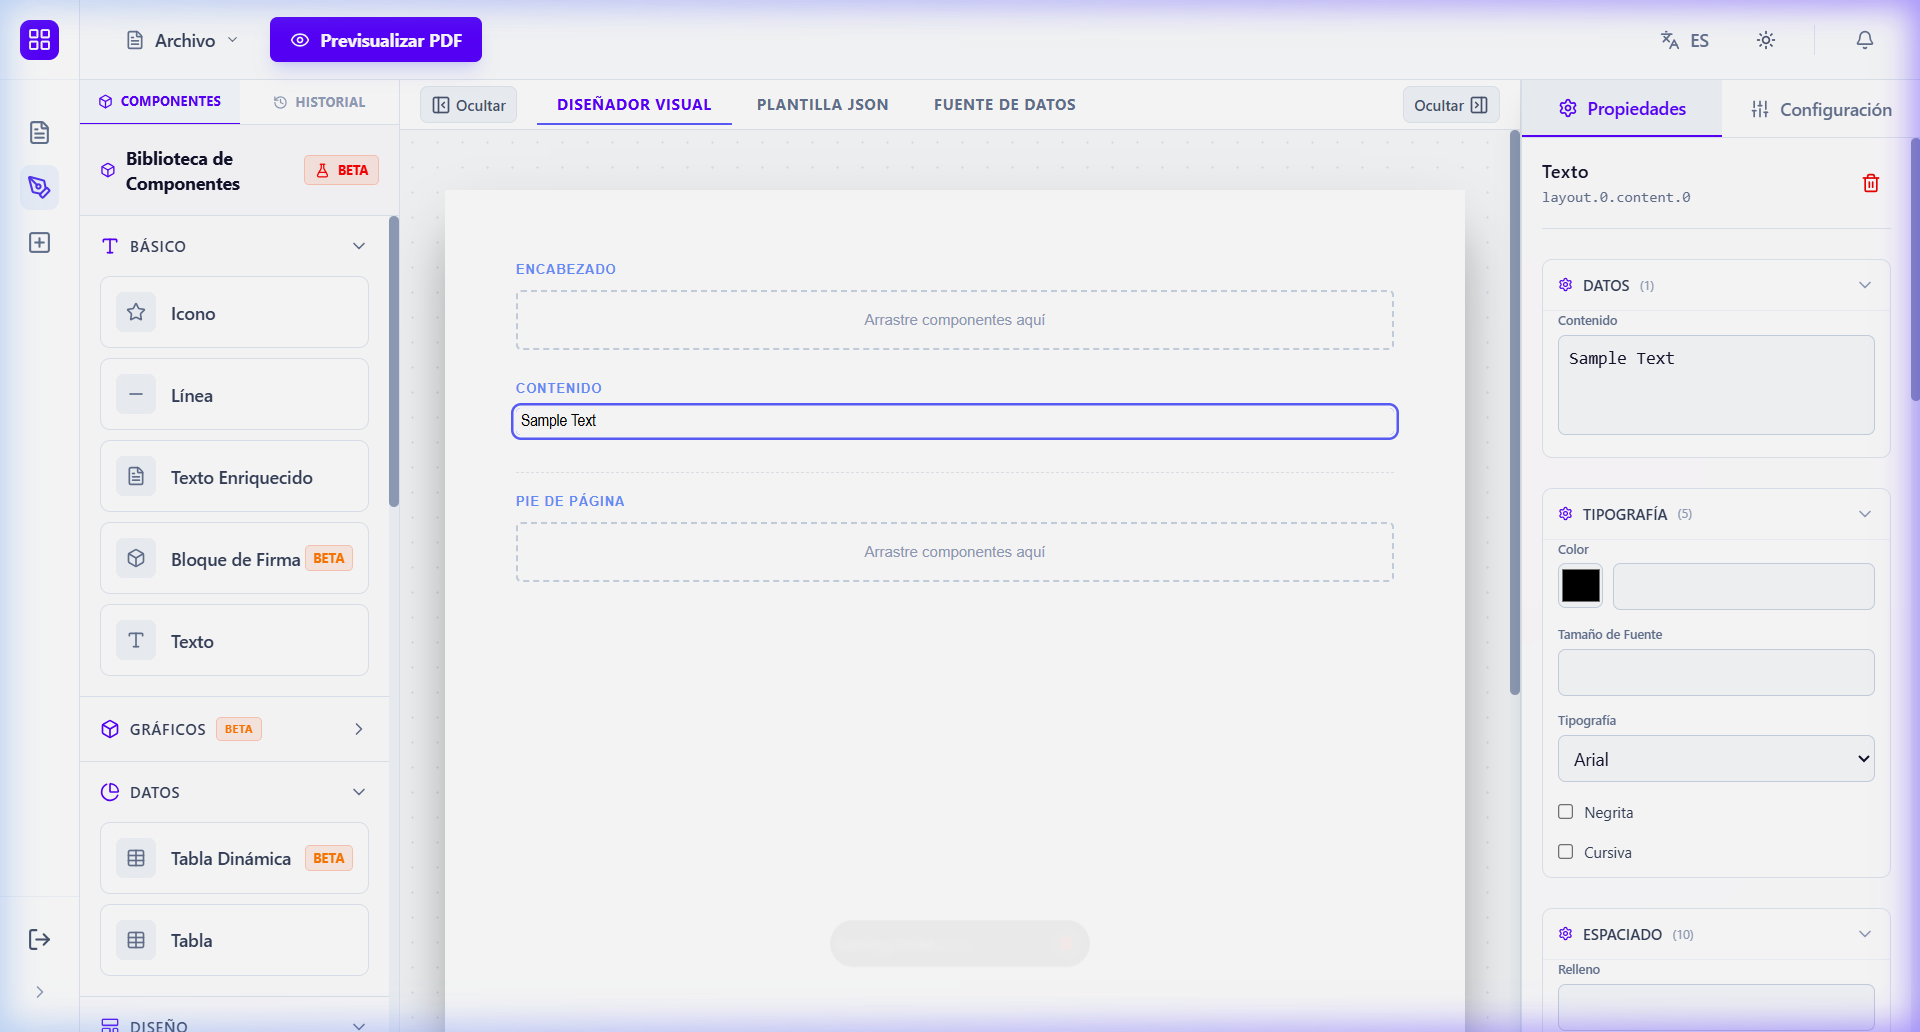This screenshot has height=1032, width=1920.
Task: Open the Propiedades tab
Action: coord(1622,109)
